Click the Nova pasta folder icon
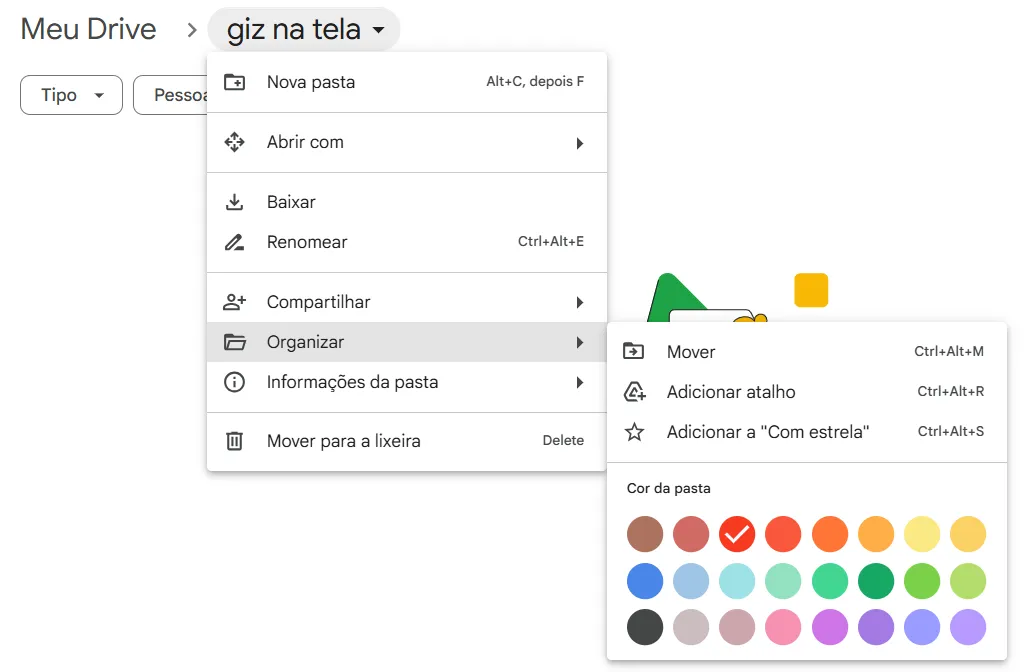 click(x=234, y=81)
